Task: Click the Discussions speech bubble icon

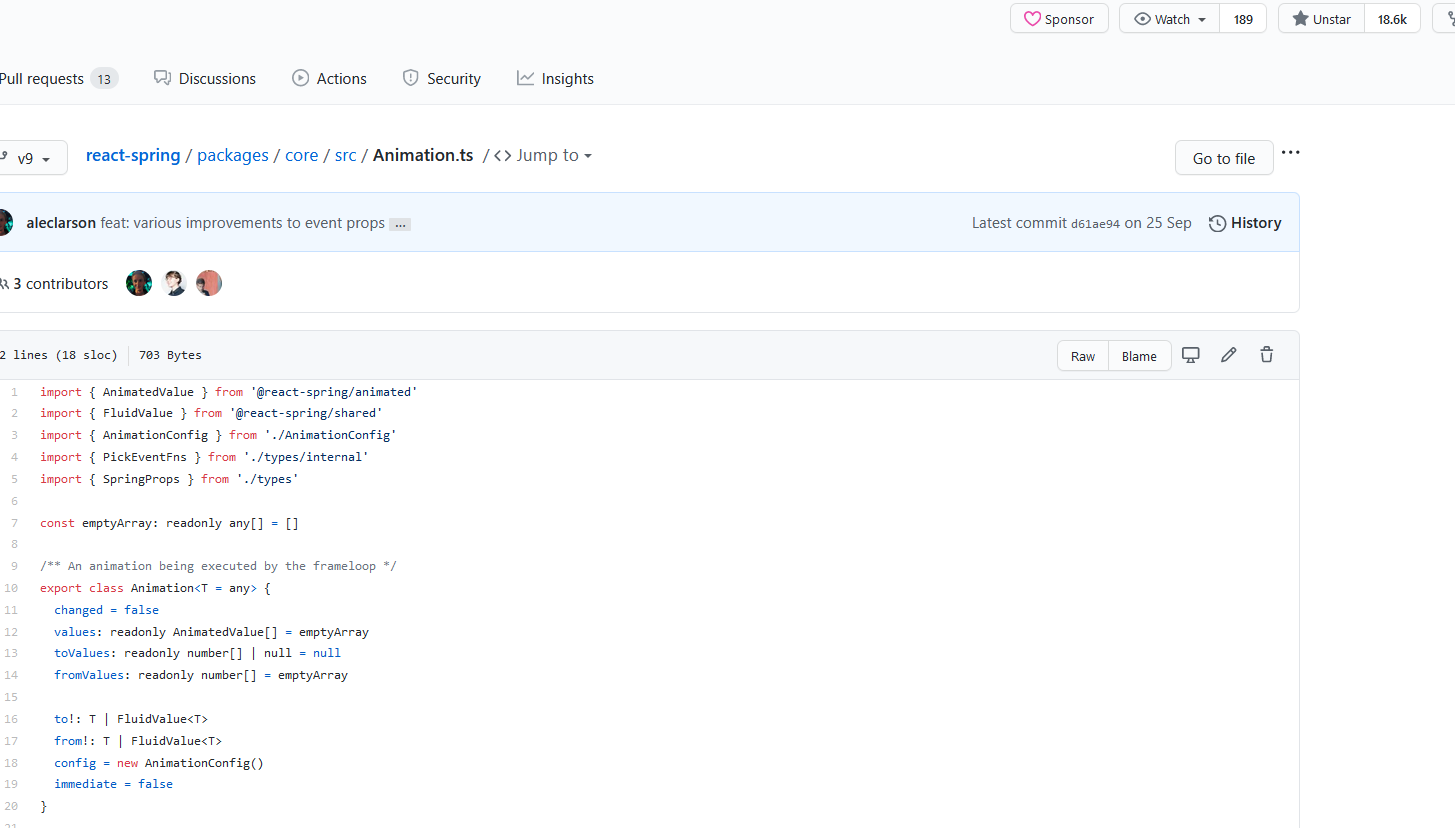Action: click(x=162, y=78)
